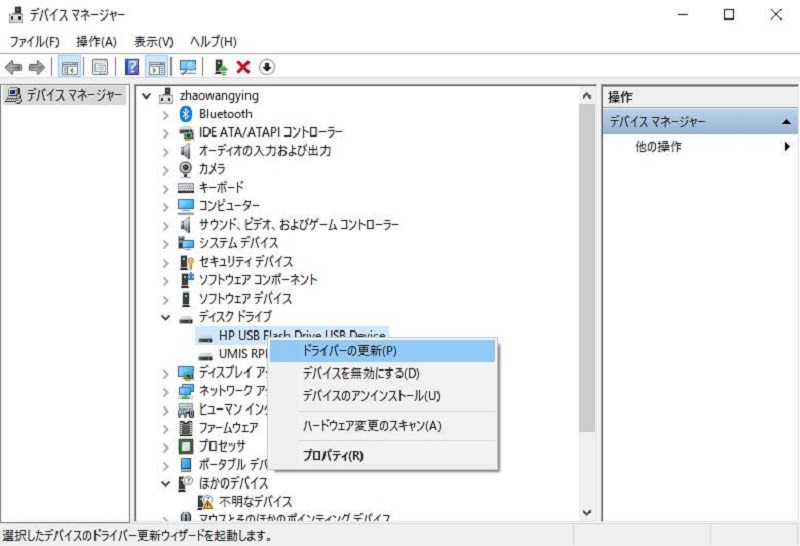
Task: Click the vertical scrollbar thumb in device tree
Action: (587, 268)
